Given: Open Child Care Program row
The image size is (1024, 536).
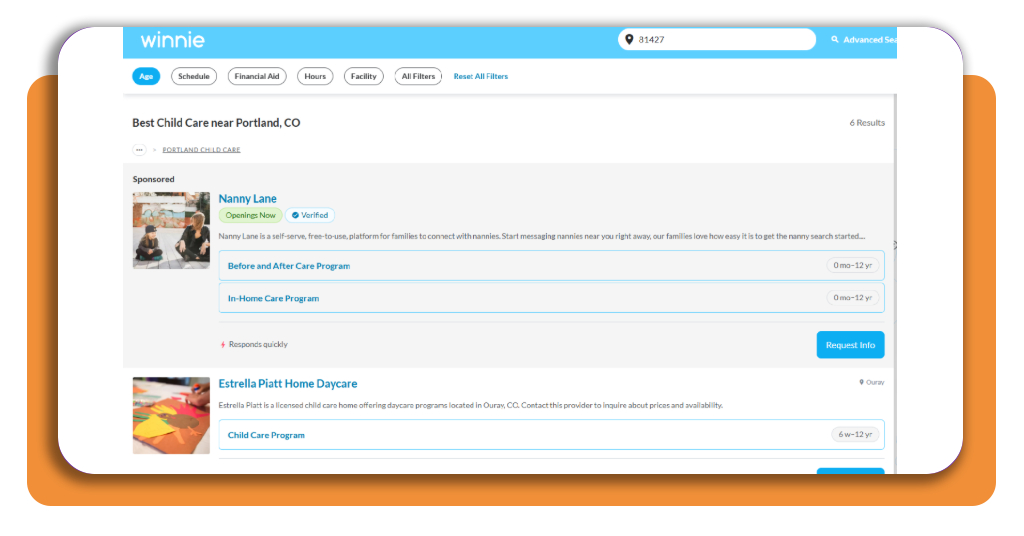Looking at the screenshot, I should pos(551,435).
